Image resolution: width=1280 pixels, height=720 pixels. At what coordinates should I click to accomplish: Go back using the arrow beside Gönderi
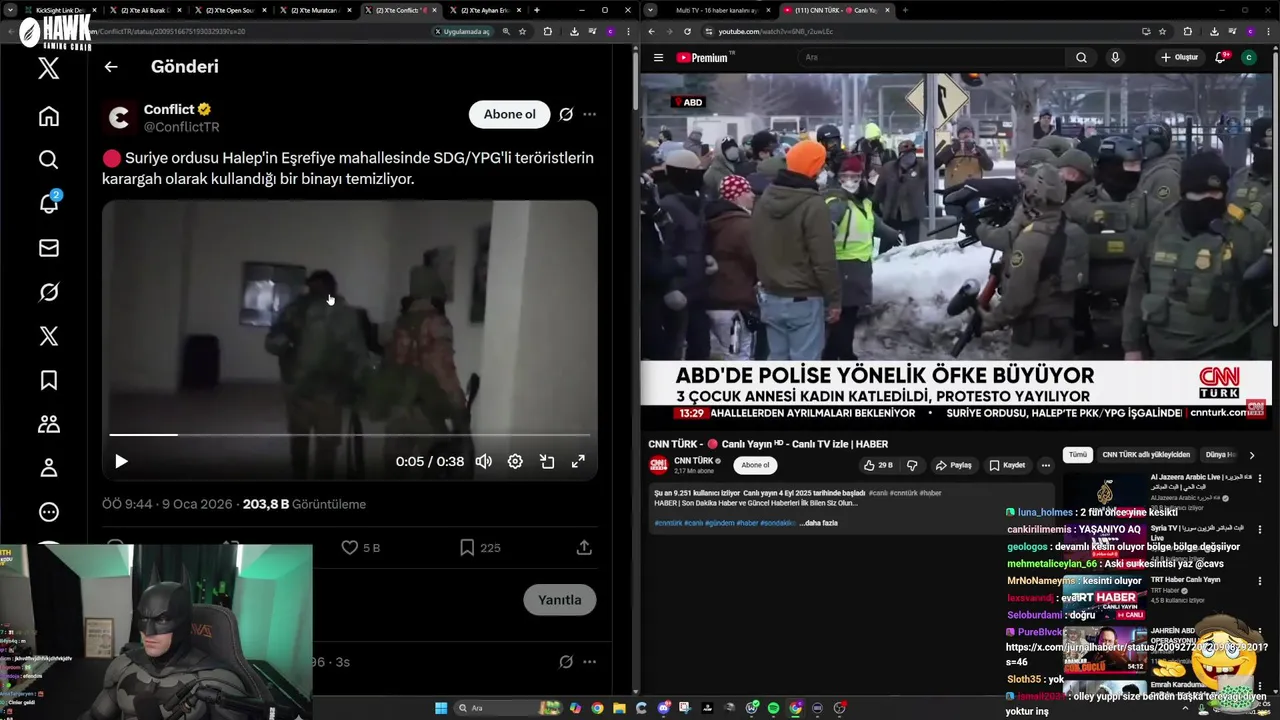point(111,67)
